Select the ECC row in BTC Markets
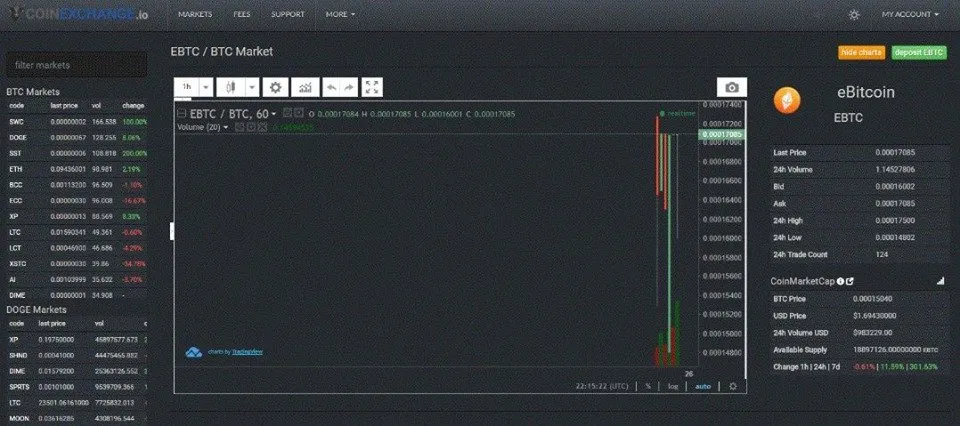Image resolution: width=960 pixels, height=426 pixels. [77, 201]
